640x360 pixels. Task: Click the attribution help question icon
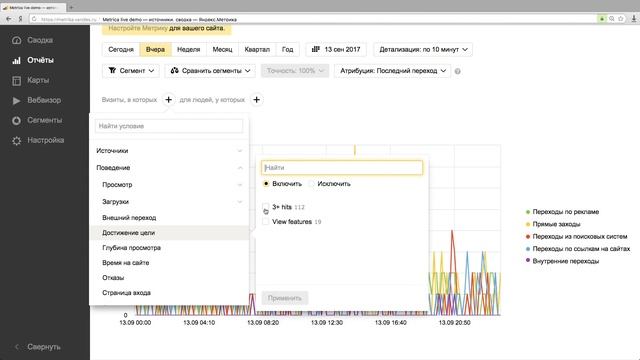(458, 71)
